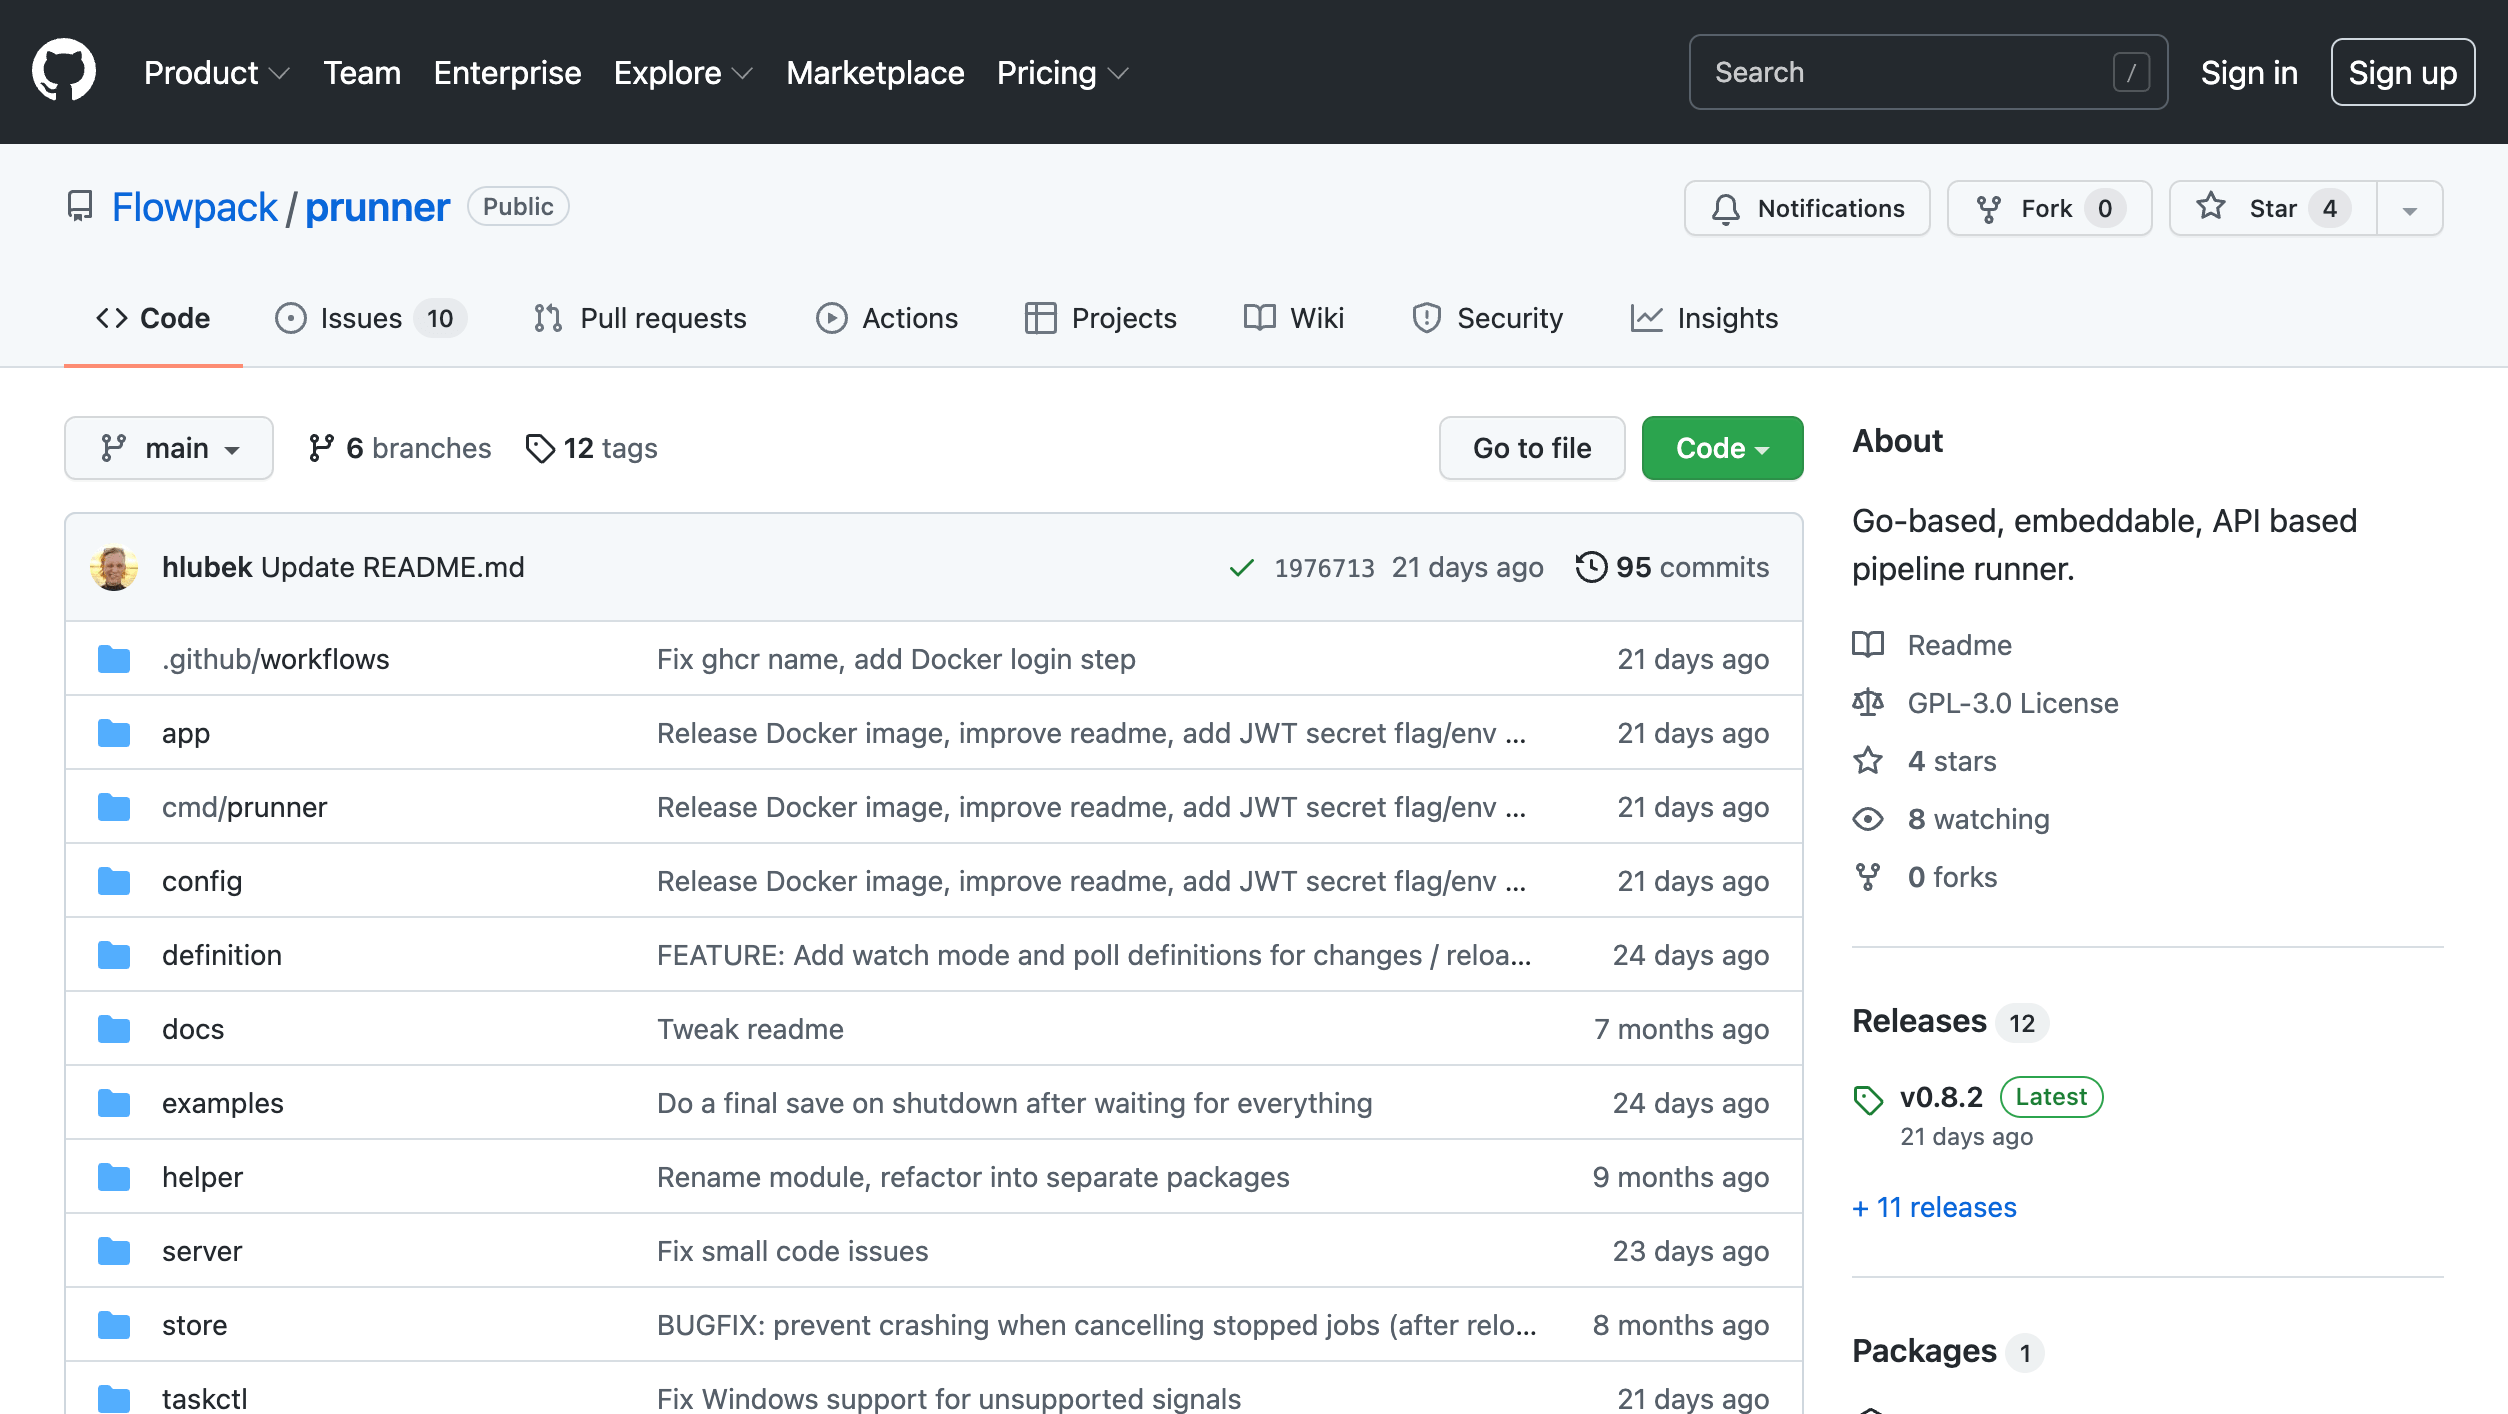Click the v0.8.2 release tag icon
The height and width of the screenshot is (1414, 2508).
pos(1867,1099)
